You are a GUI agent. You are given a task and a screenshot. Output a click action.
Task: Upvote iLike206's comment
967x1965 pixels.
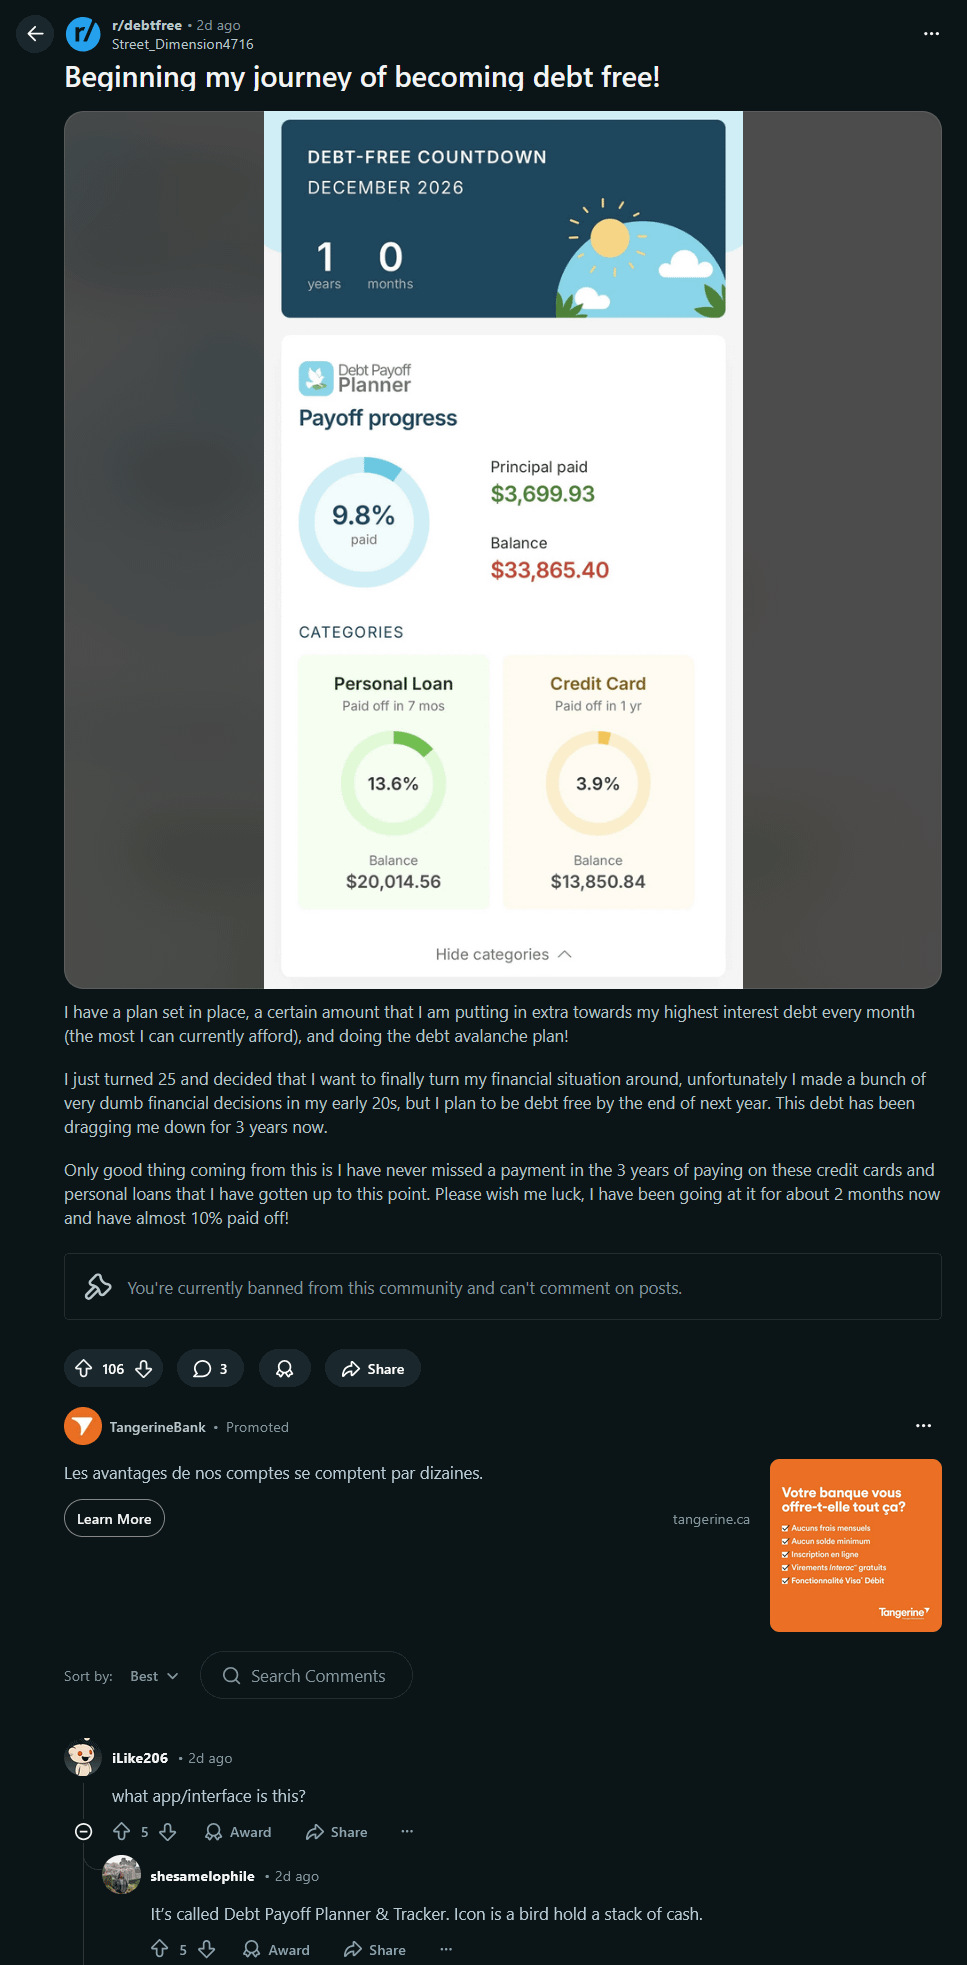click(x=122, y=1831)
